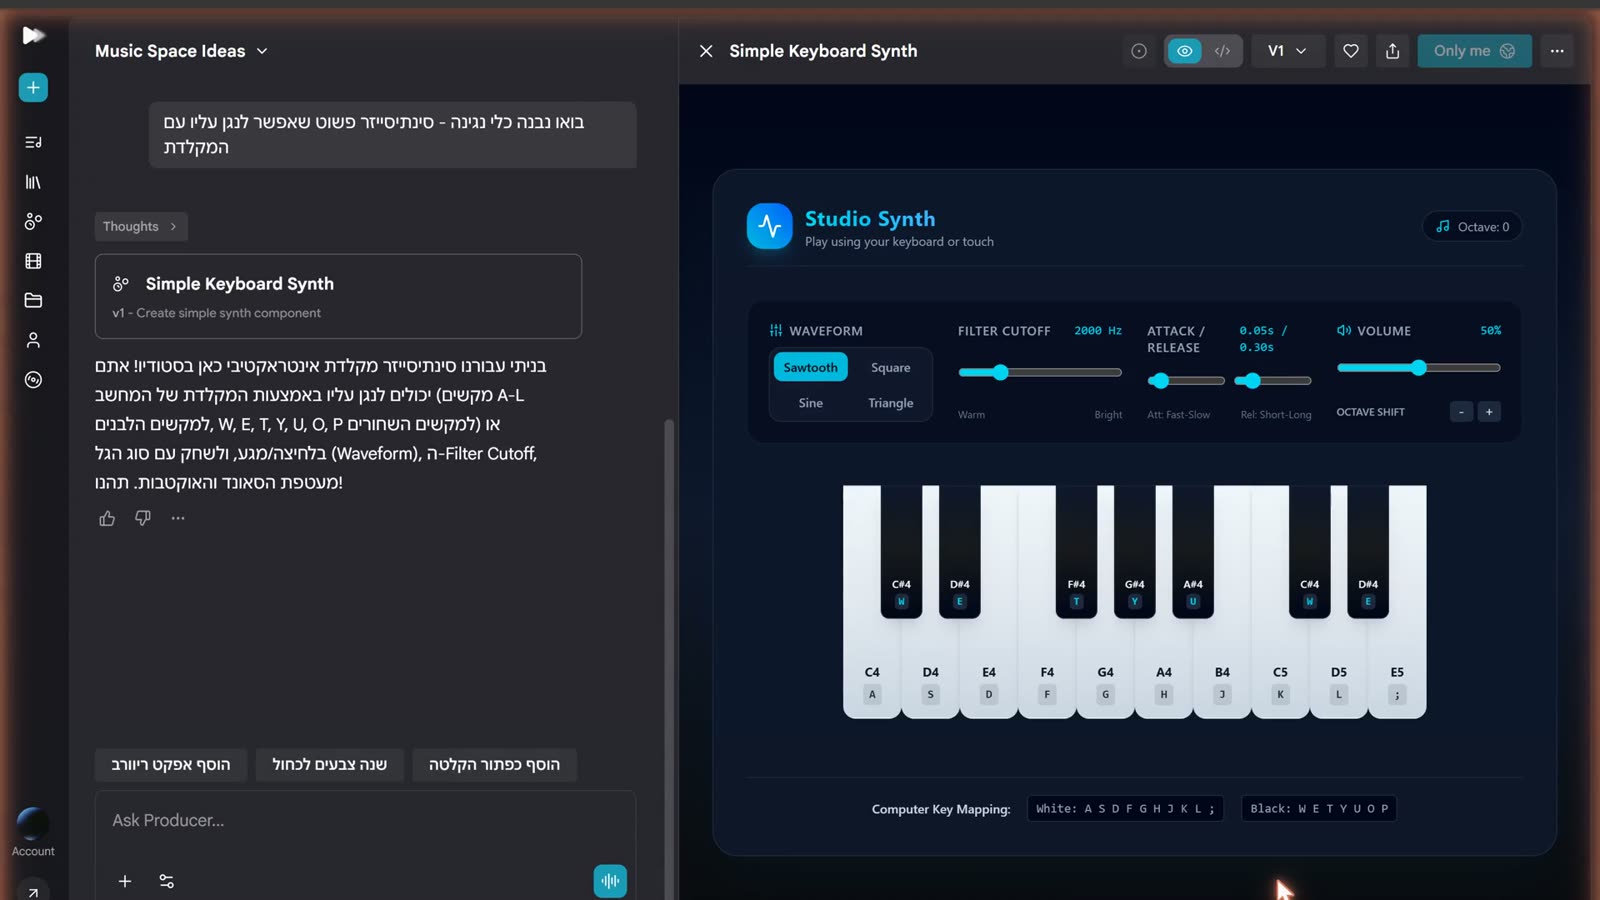Play the F#4 black piano key
Image resolution: width=1600 pixels, height=900 pixels.
pyautogui.click(x=1076, y=550)
